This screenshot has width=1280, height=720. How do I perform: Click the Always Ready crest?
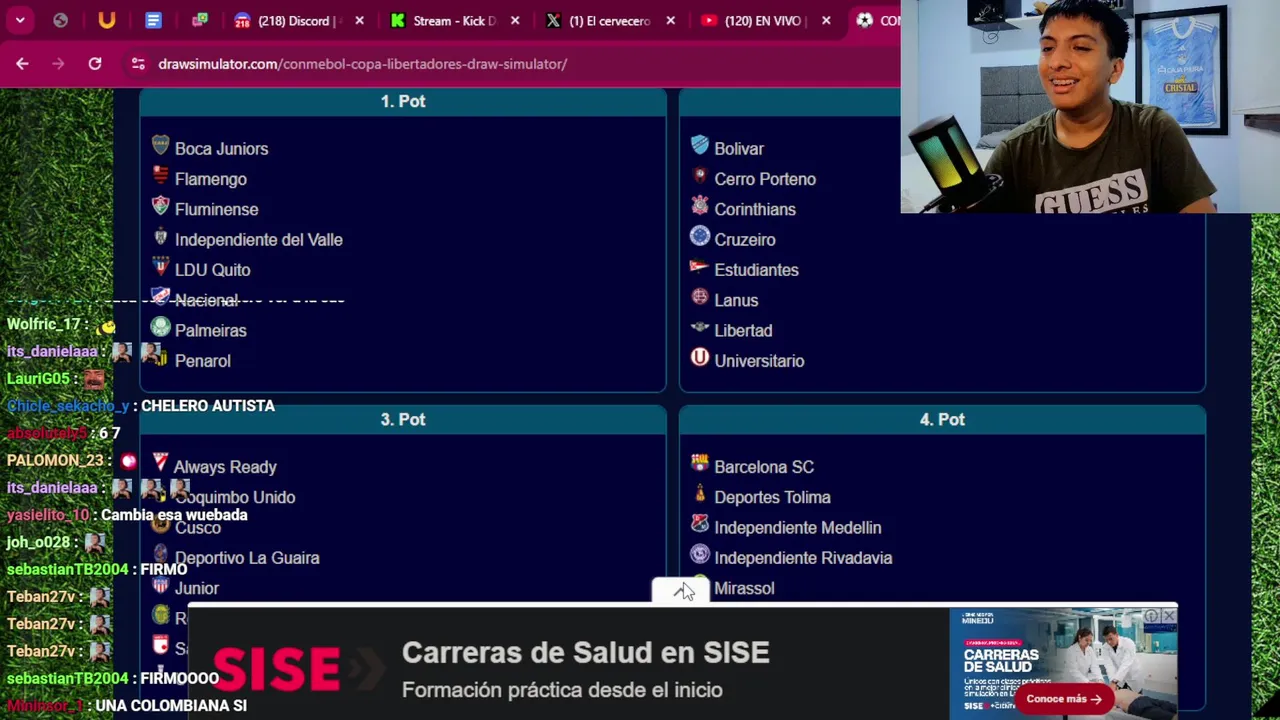tap(160, 462)
